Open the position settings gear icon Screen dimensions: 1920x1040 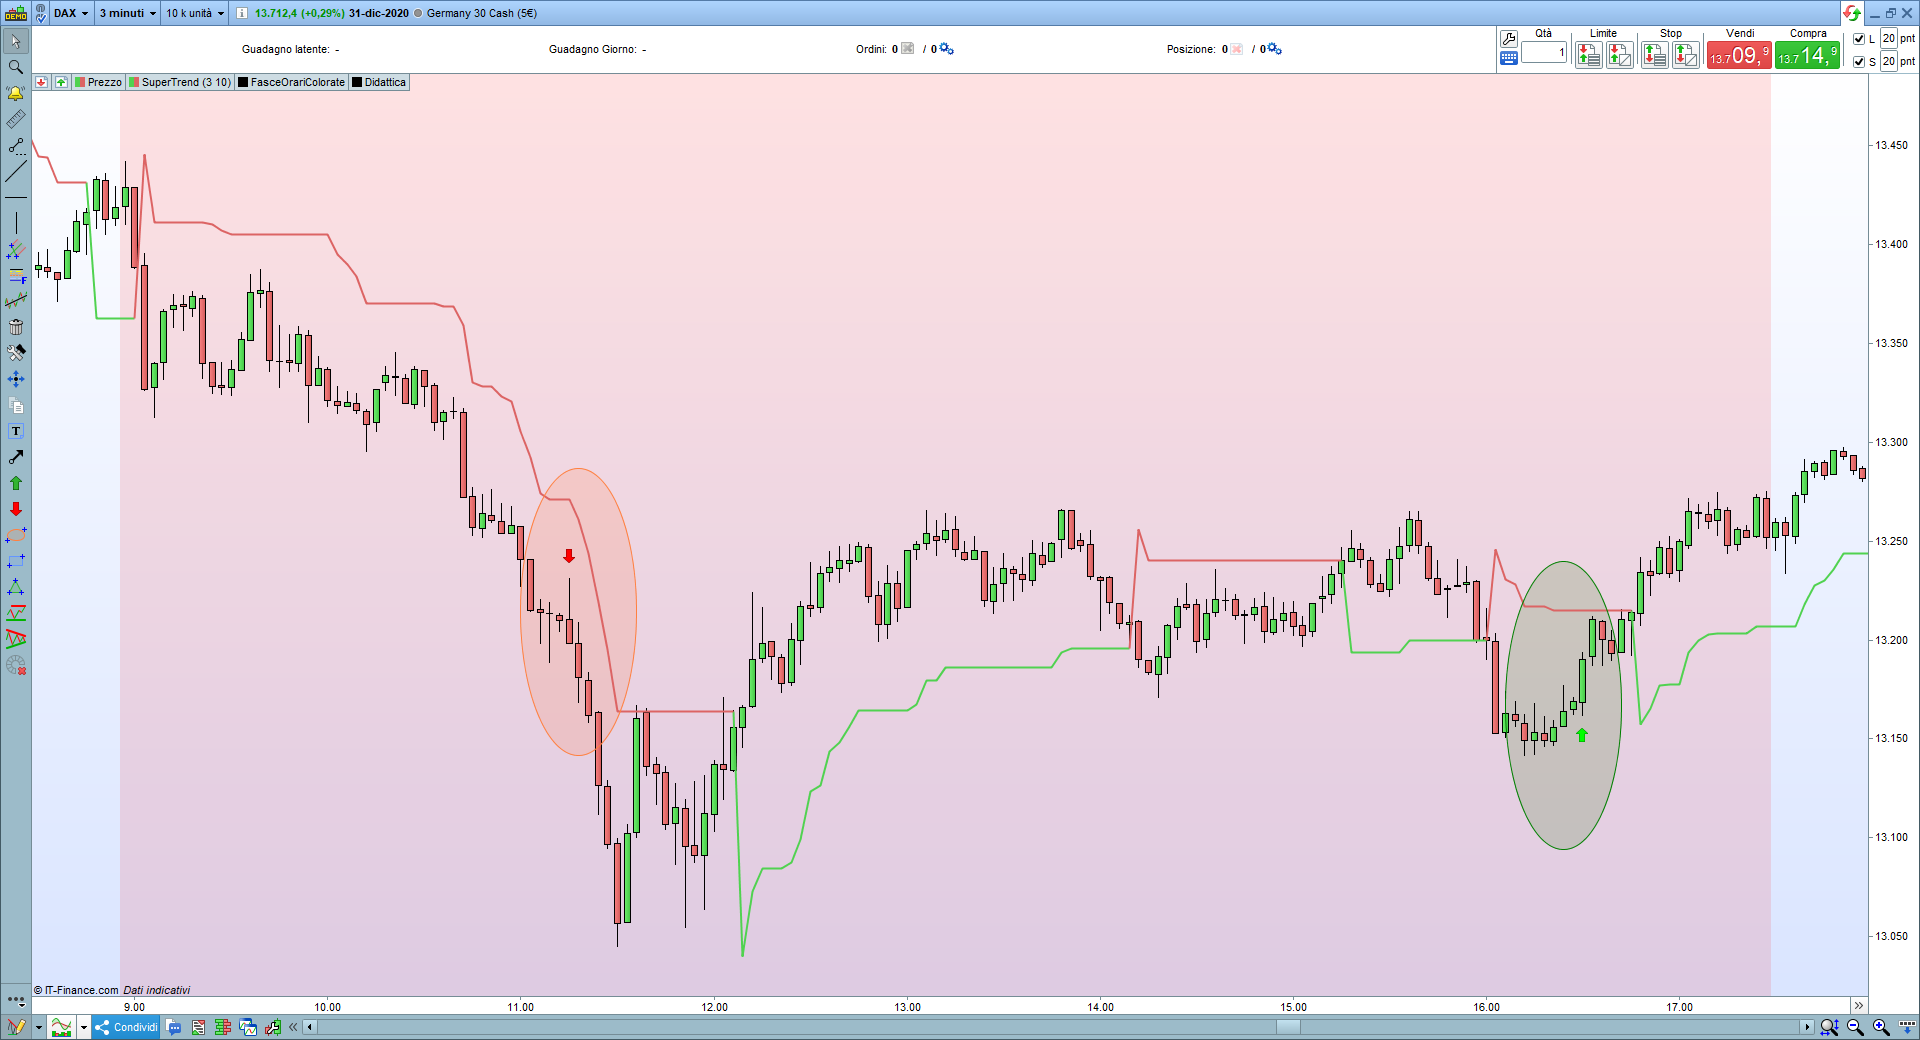tap(1274, 49)
